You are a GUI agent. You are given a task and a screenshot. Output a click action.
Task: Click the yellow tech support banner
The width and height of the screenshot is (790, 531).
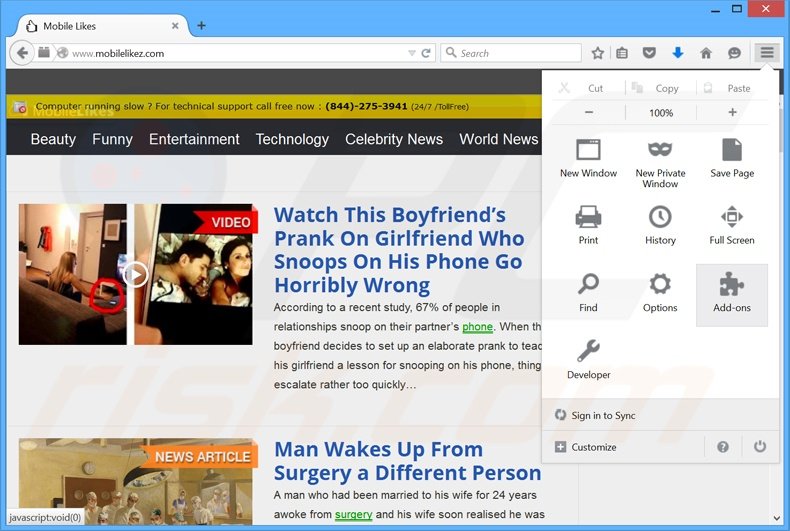pos(274,106)
